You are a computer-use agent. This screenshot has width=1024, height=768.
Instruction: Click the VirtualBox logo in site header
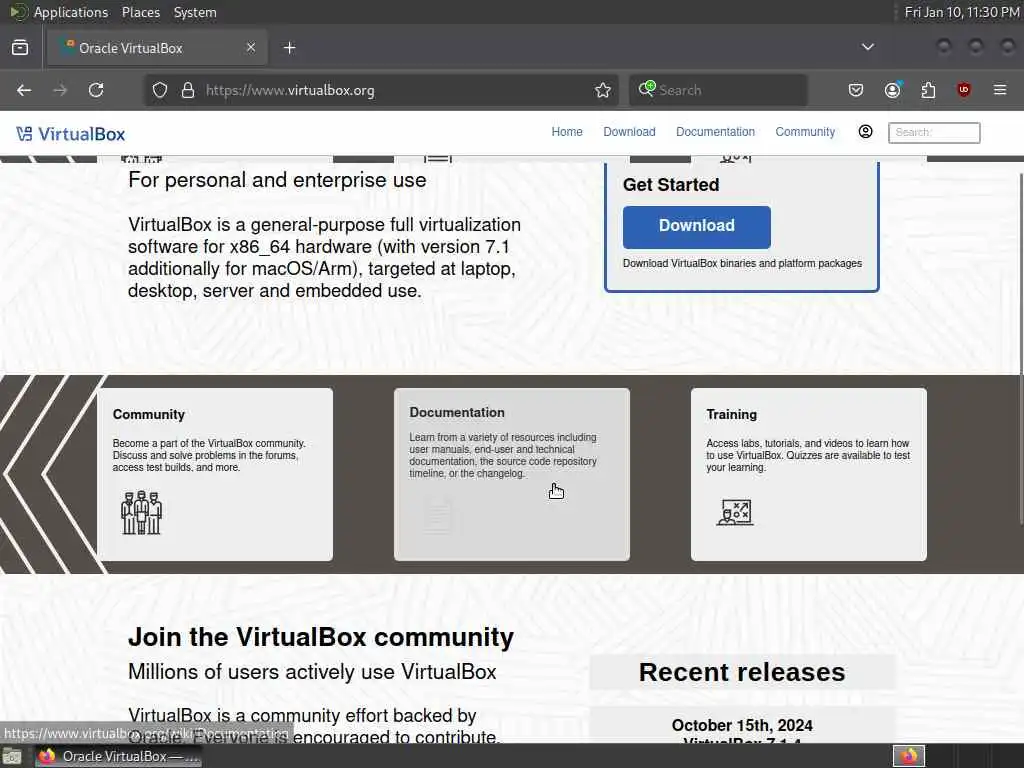pyautogui.click(x=71, y=134)
